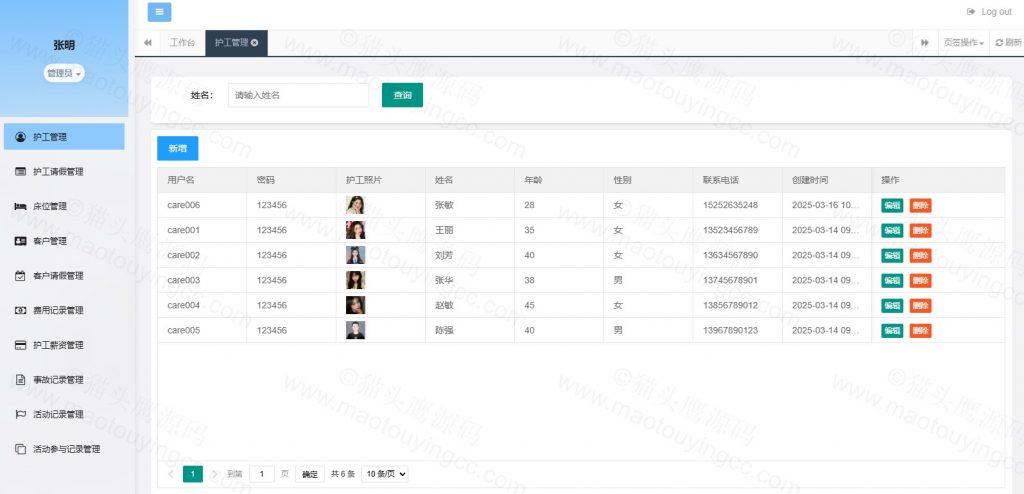Click the flag icon beside 活动记录管理
The image size is (1024, 494).
20,414
